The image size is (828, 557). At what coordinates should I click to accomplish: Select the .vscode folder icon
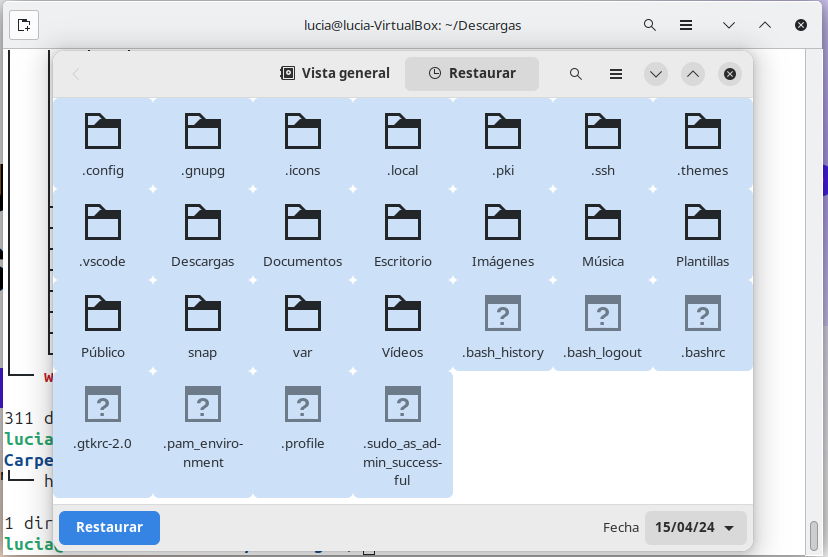(103, 222)
